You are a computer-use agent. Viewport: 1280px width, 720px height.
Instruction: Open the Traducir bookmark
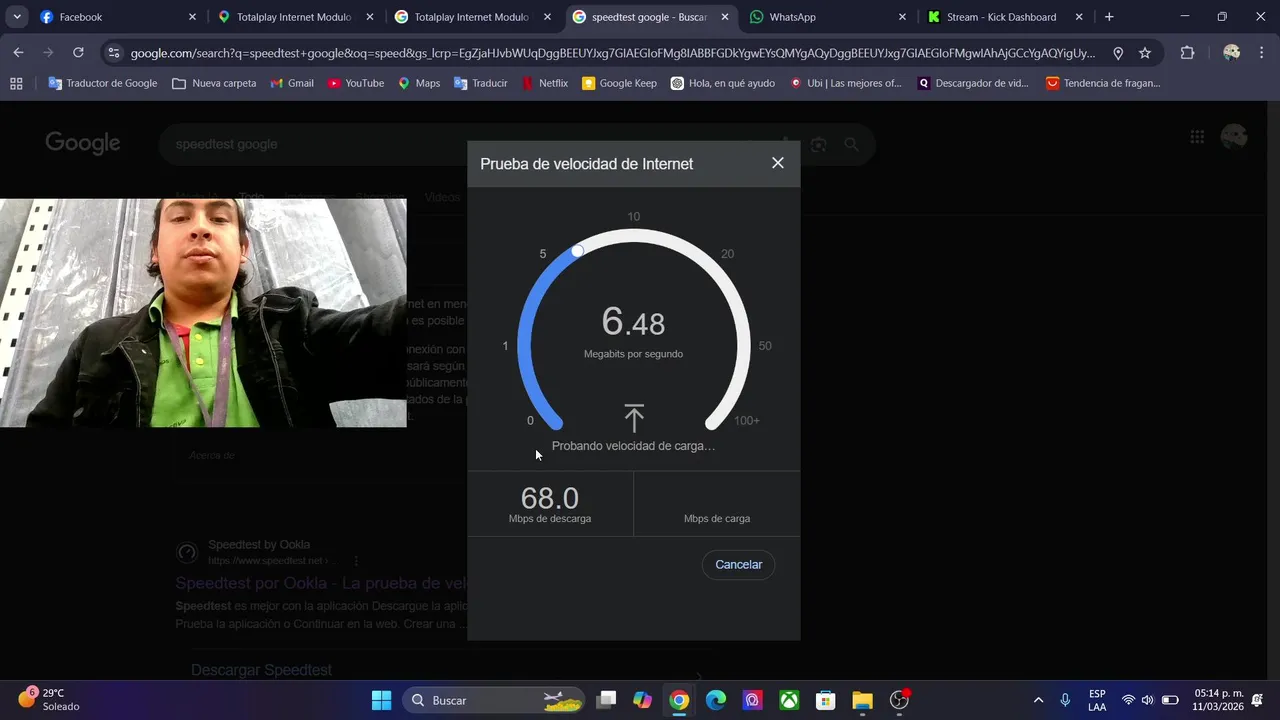point(481,83)
